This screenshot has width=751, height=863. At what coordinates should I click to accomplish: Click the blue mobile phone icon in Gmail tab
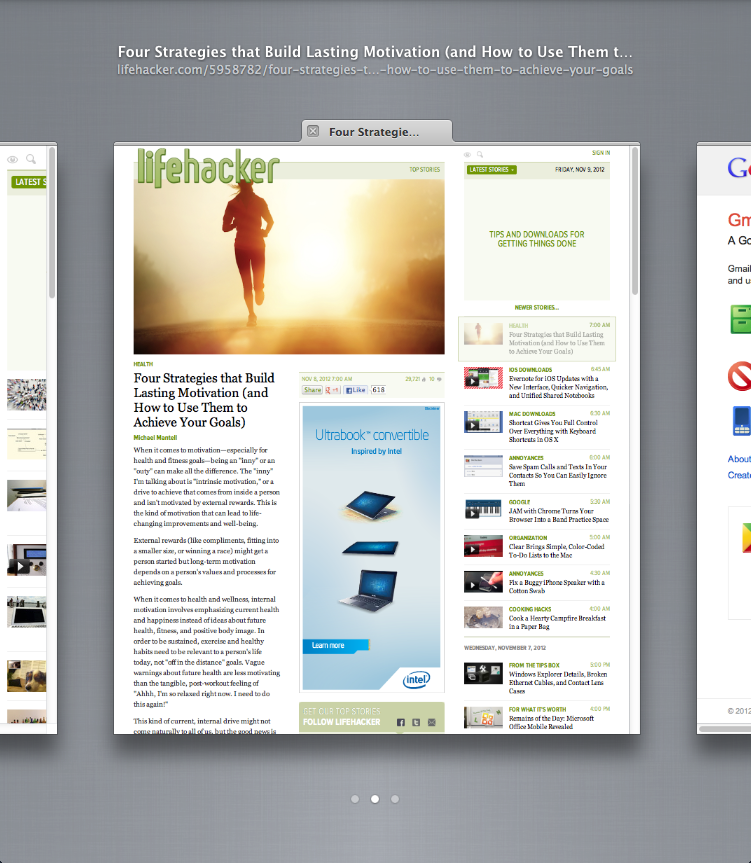tap(742, 421)
